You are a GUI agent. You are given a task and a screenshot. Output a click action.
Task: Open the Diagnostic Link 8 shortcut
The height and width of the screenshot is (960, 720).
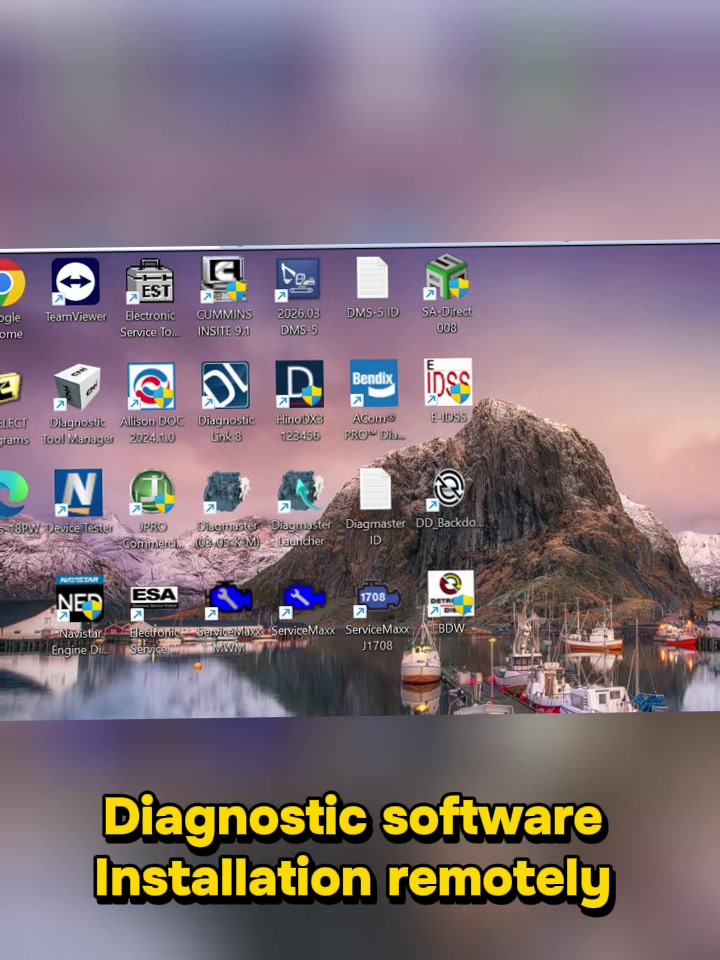click(225, 385)
